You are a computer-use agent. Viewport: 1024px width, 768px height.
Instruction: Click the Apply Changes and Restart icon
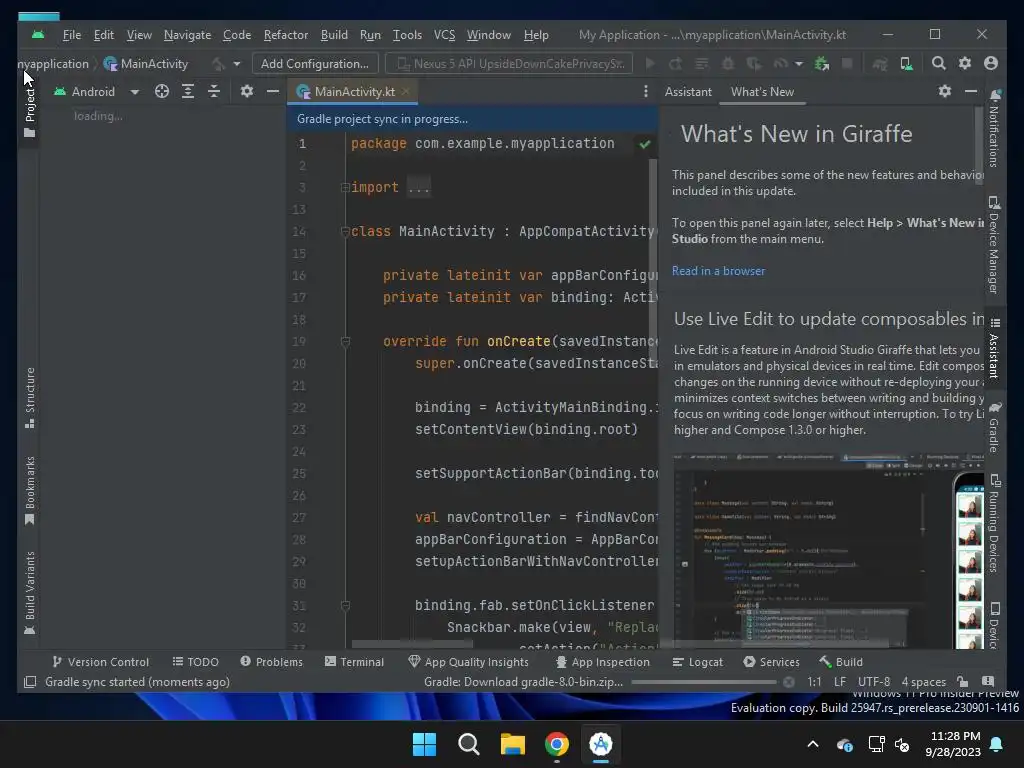(x=675, y=63)
